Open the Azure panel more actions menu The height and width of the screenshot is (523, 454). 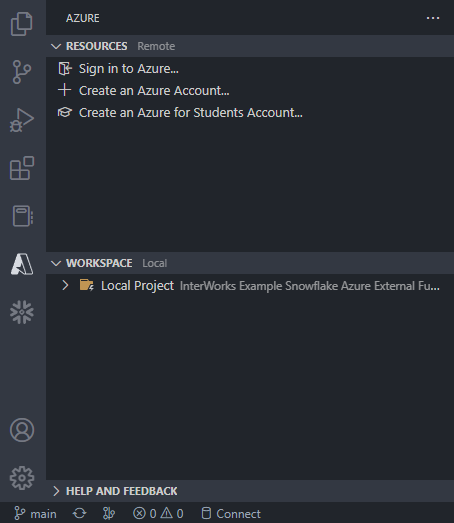tap(433, 18)
